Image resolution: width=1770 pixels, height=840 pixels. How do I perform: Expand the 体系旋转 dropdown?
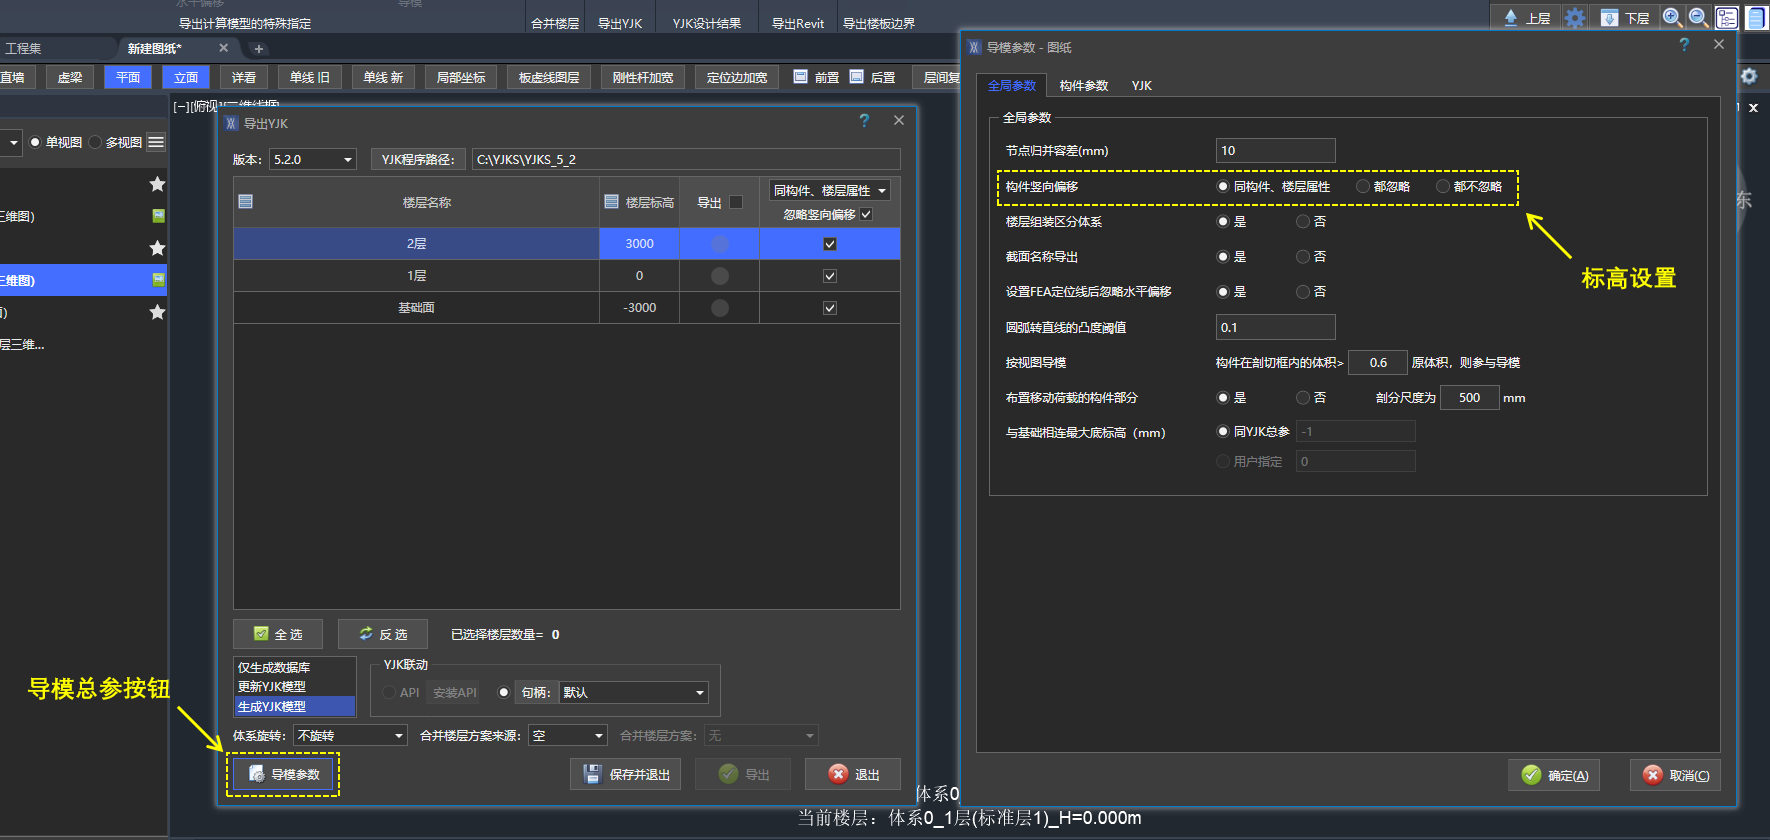(x=351, y=736)
